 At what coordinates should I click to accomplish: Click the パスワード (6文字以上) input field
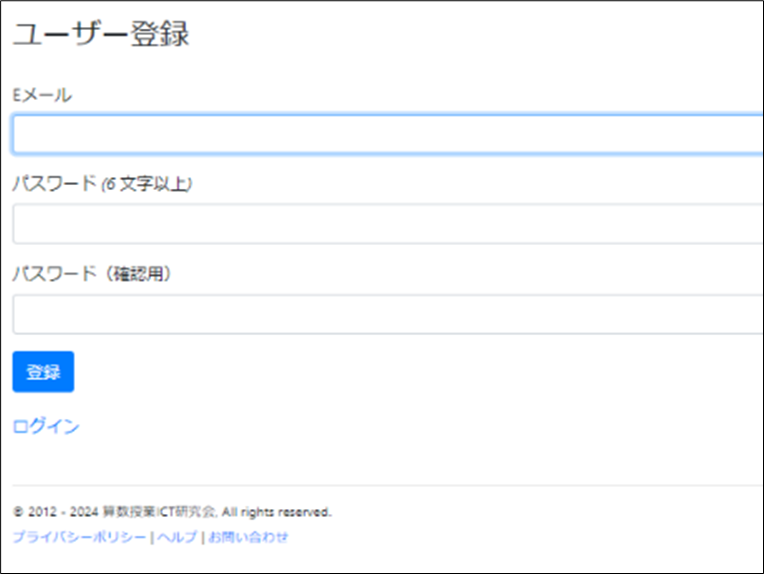click(x=388, y=224)
